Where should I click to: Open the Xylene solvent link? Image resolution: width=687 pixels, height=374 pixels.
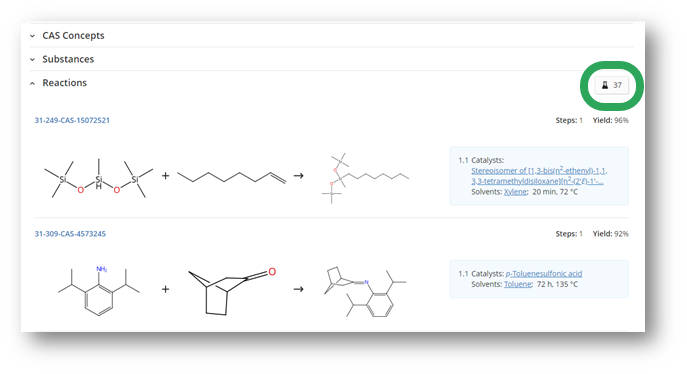pyautogui.click(x=515, y=192)
